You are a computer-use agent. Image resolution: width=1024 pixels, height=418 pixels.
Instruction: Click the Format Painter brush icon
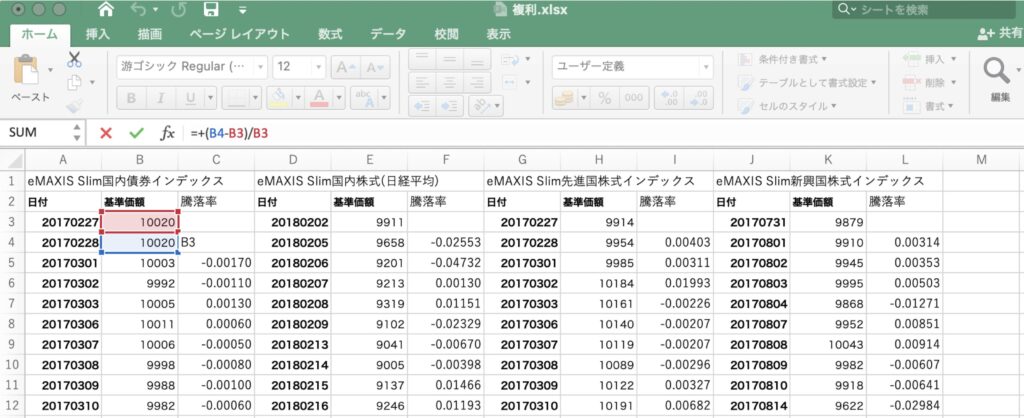pos(74,105)
